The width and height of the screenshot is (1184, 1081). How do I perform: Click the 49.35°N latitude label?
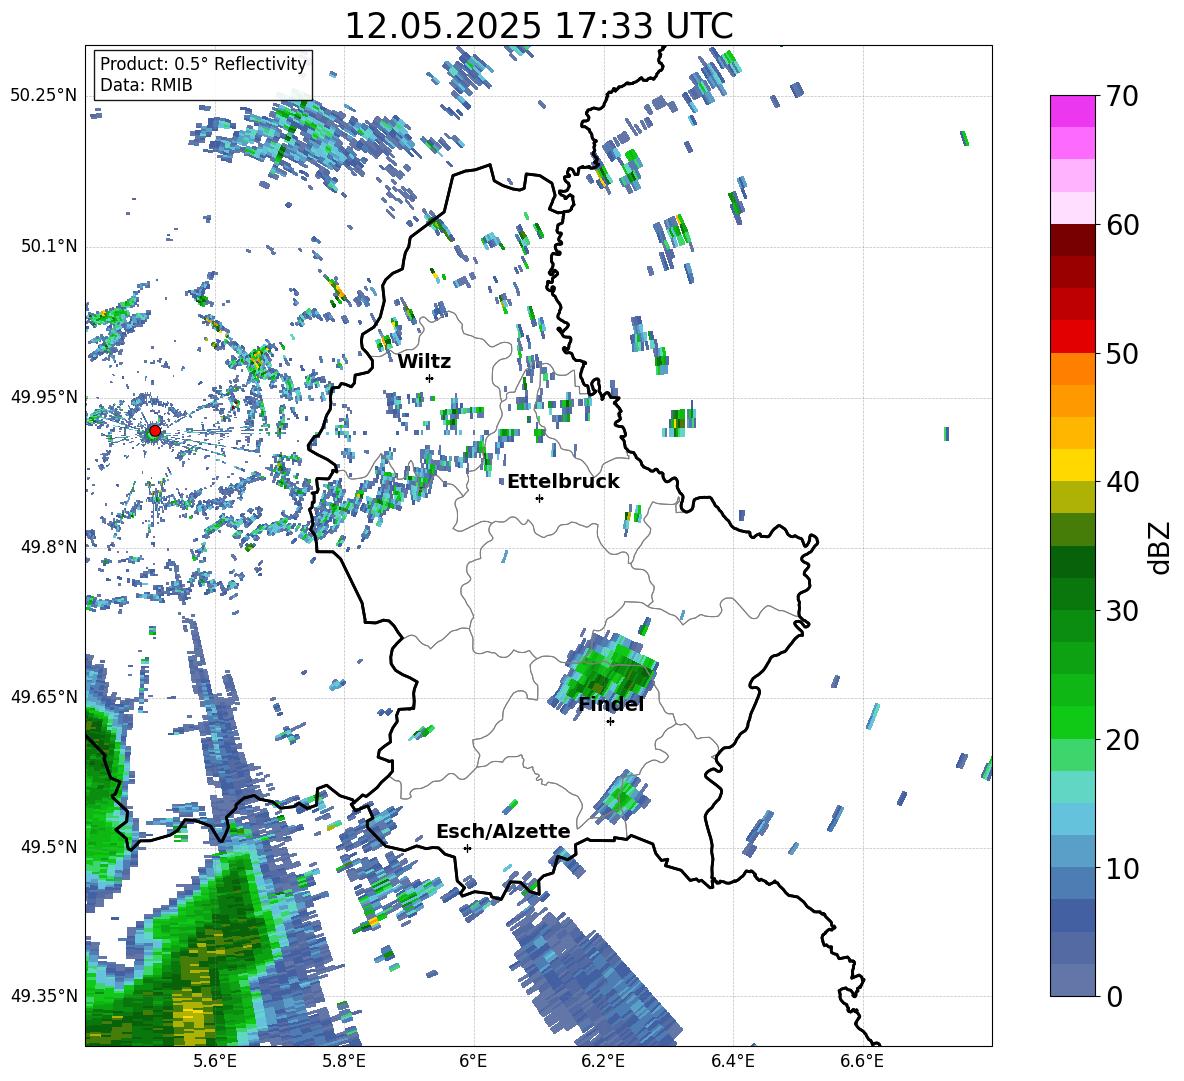click(x=44, y=996)
